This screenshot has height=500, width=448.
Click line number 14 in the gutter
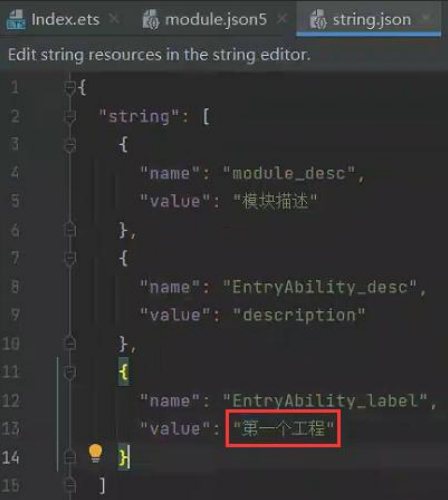[11, 457]
